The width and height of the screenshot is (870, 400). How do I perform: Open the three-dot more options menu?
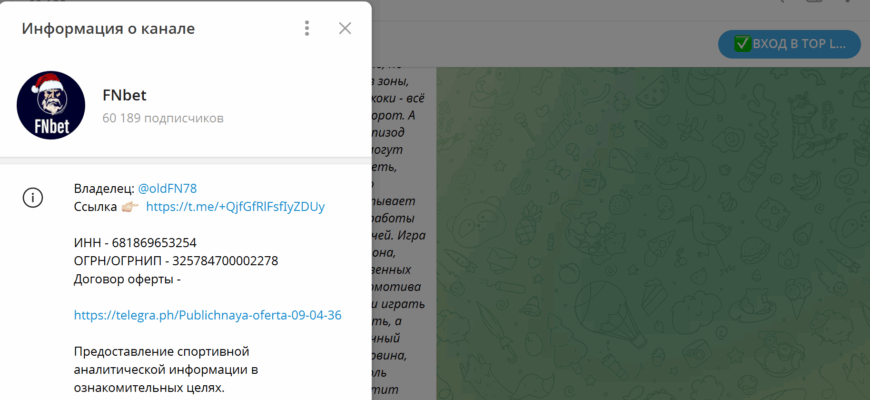tap(307, 28)
